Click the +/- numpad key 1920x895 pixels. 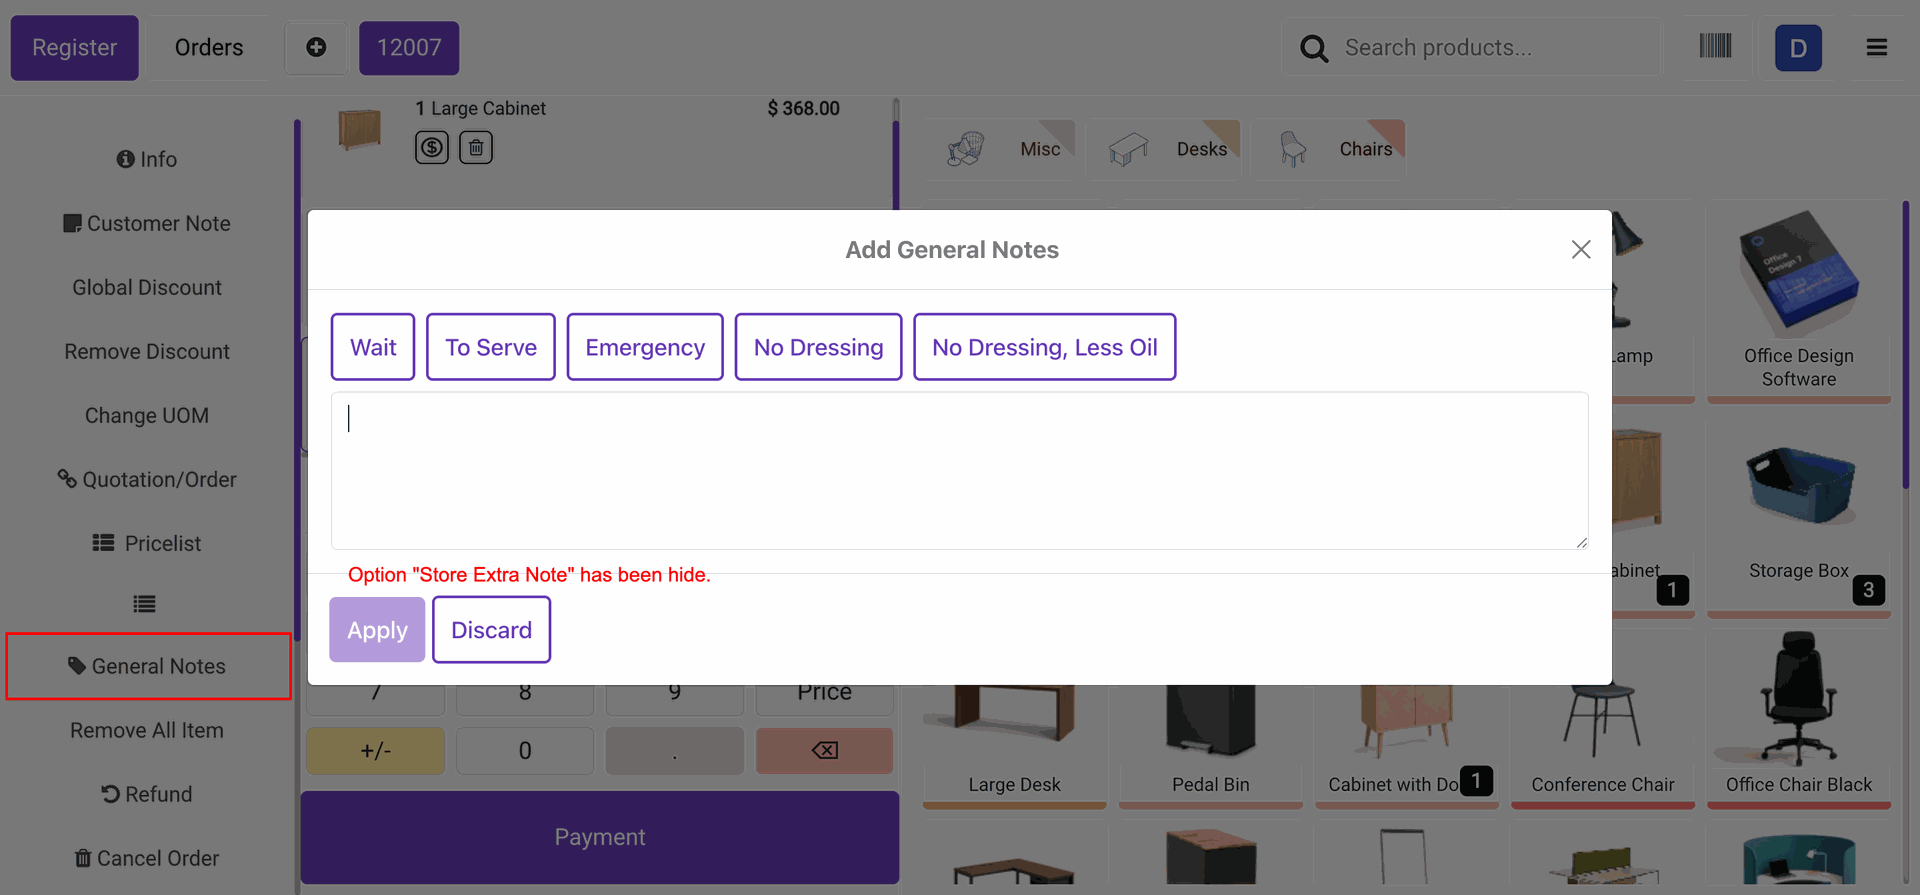tap(376, 751)
